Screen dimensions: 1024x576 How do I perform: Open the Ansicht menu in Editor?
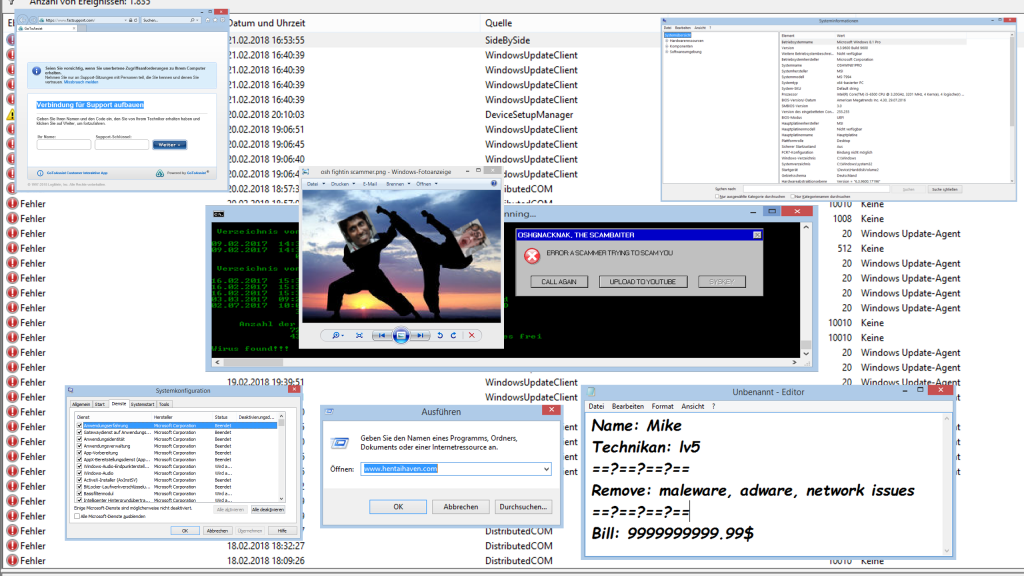point(693,406)
